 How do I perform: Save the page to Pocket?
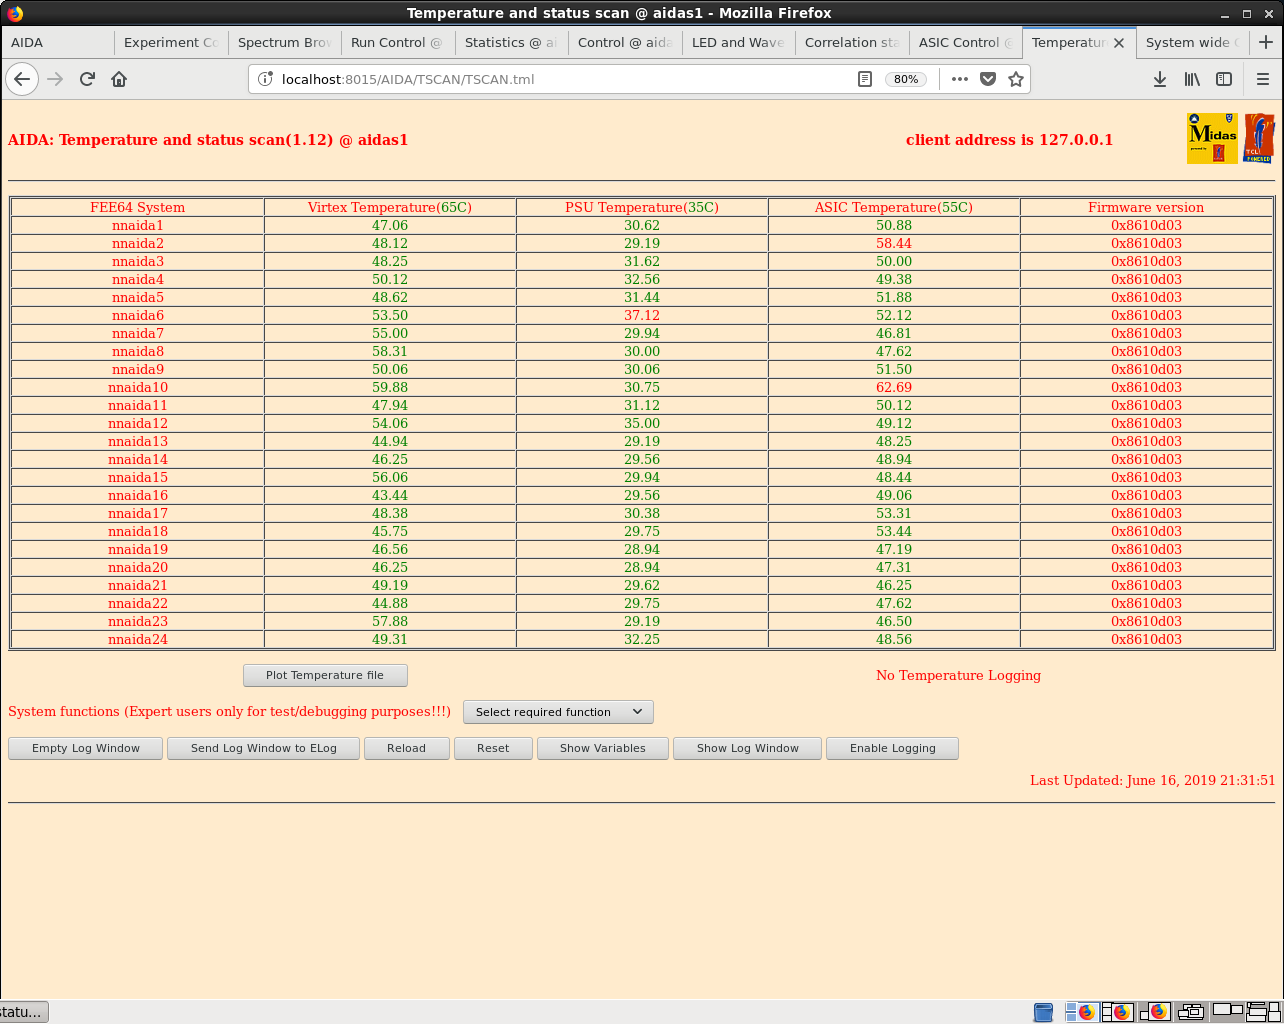click(988, 79)
